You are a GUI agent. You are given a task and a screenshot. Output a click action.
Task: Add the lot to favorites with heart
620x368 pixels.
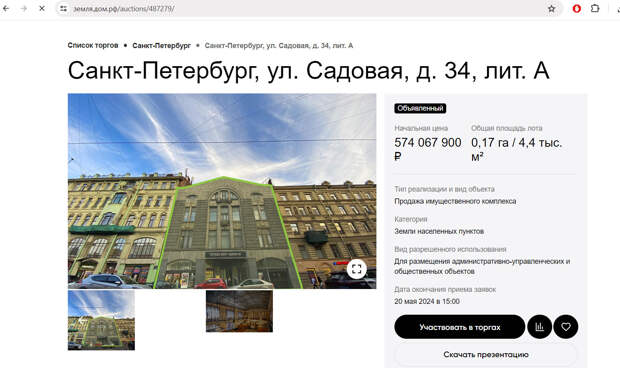(x=566, y=327)
